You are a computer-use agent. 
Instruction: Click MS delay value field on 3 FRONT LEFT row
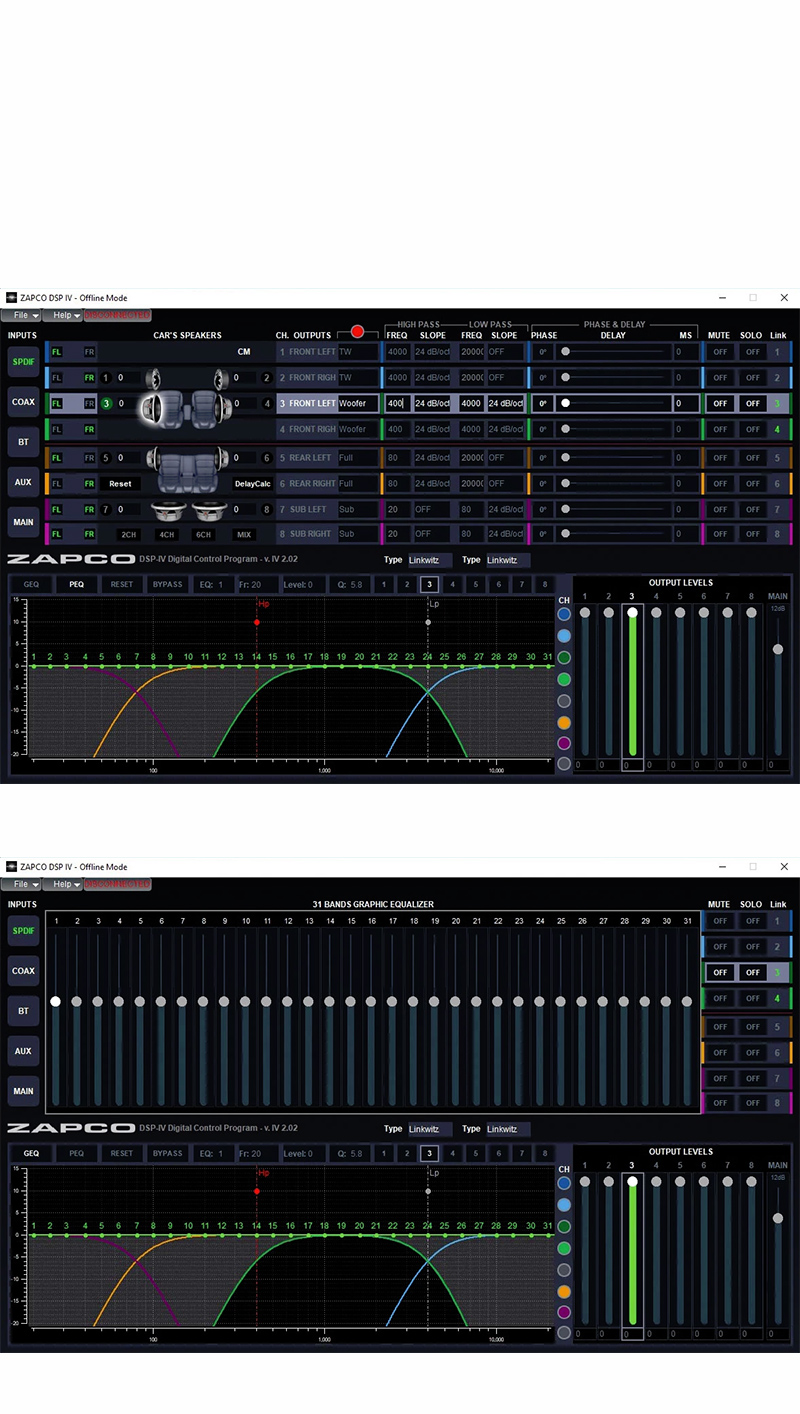click(x=685, y=404)
